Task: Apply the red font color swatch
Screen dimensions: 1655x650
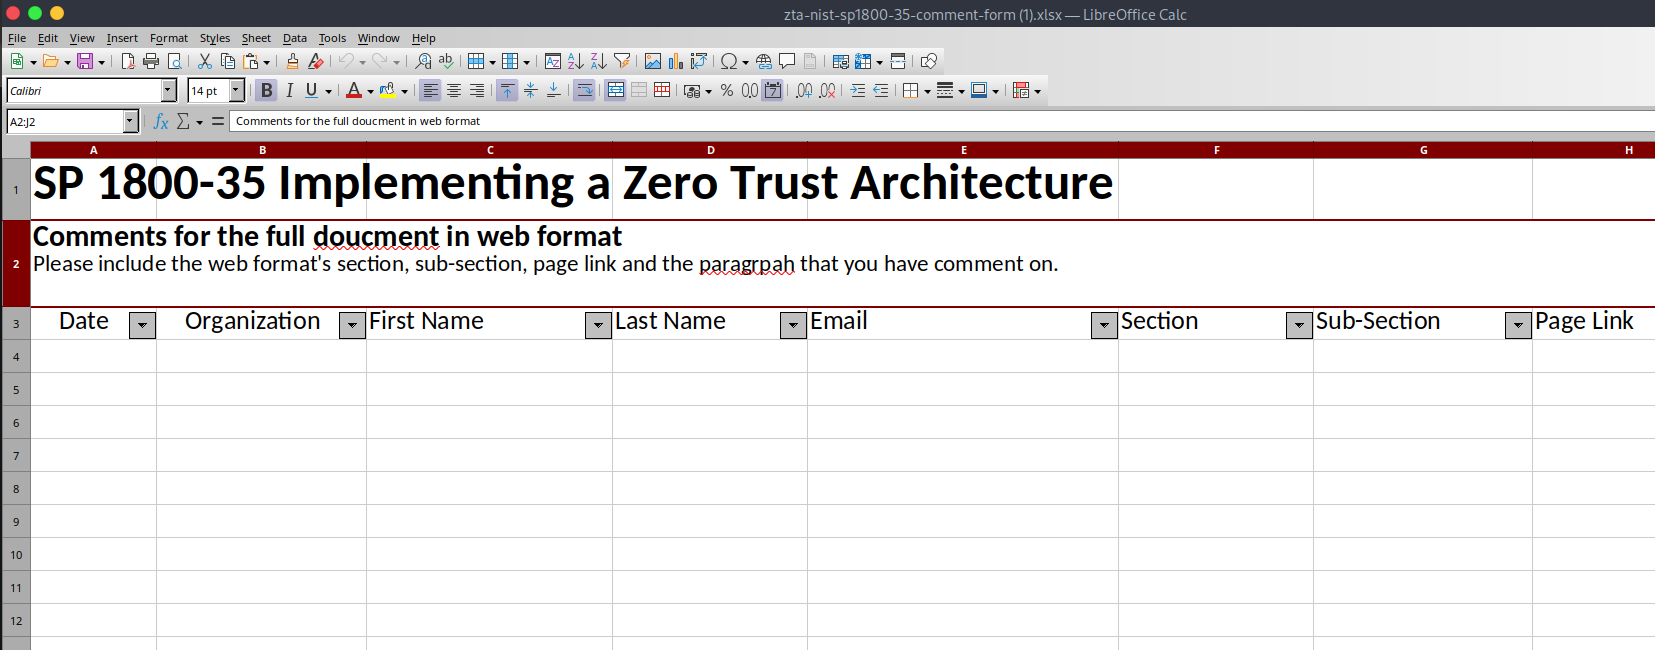Action: tap(353, 90)
